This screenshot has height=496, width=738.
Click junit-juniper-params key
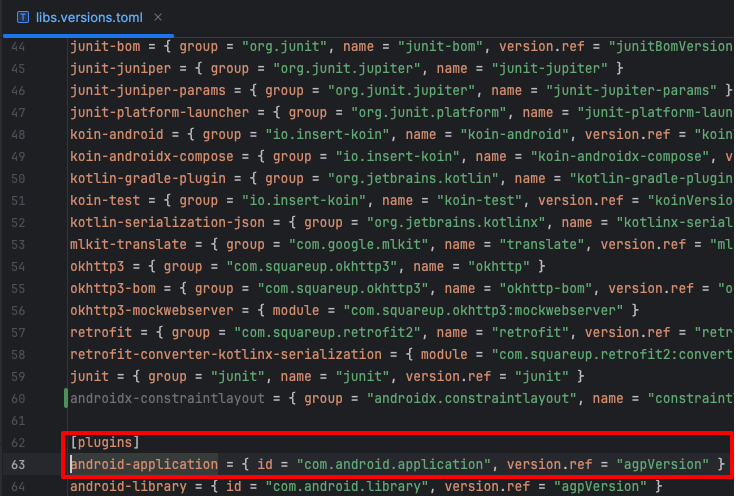click(148, 91)
